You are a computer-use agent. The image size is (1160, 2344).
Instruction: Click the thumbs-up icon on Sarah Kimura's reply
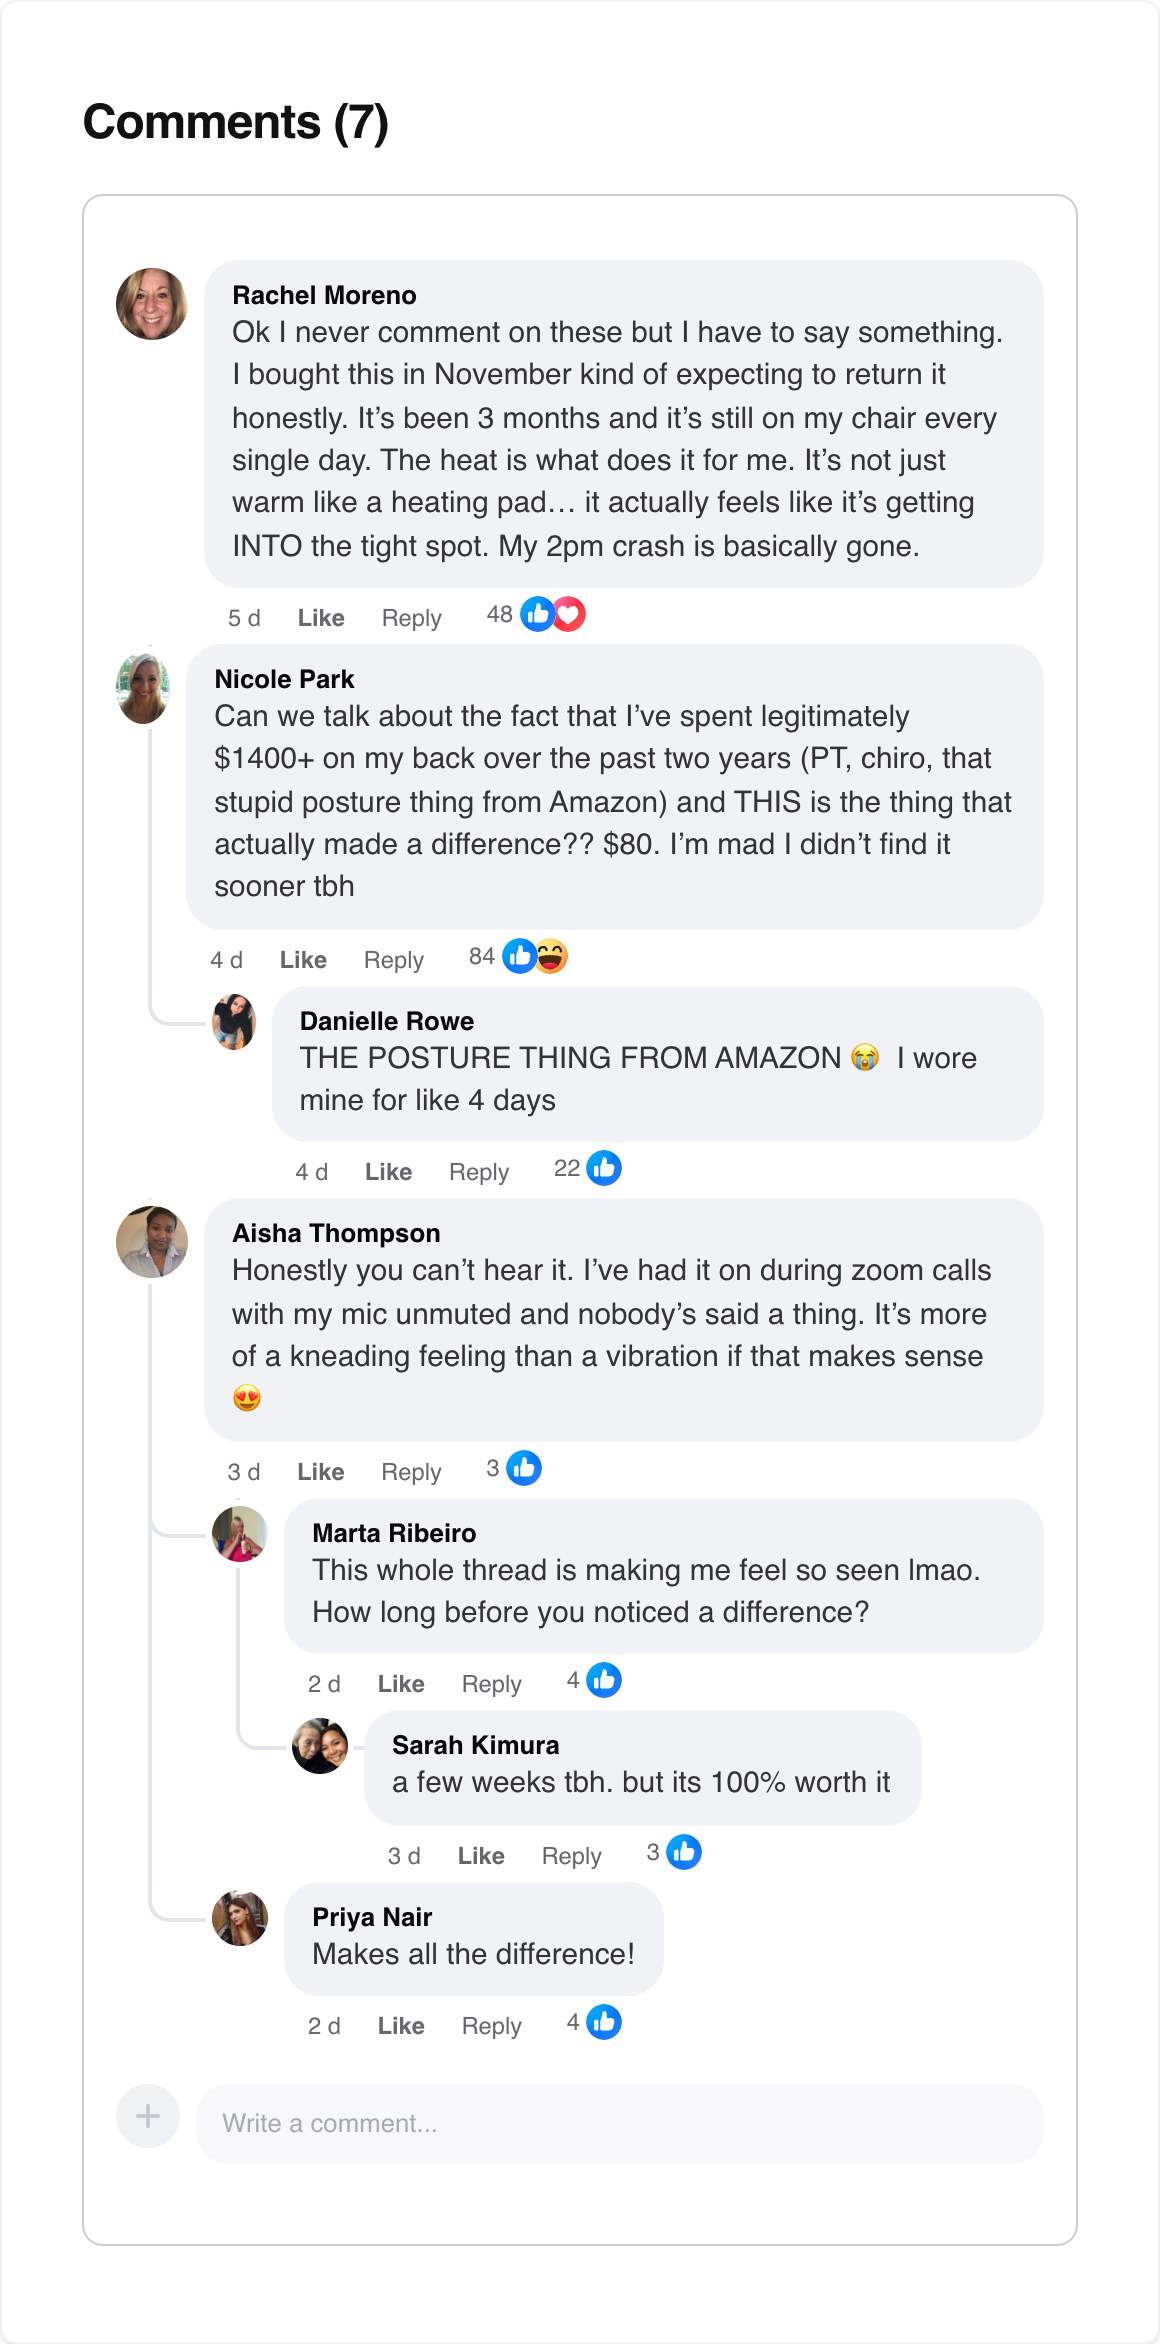[684, 1852]
